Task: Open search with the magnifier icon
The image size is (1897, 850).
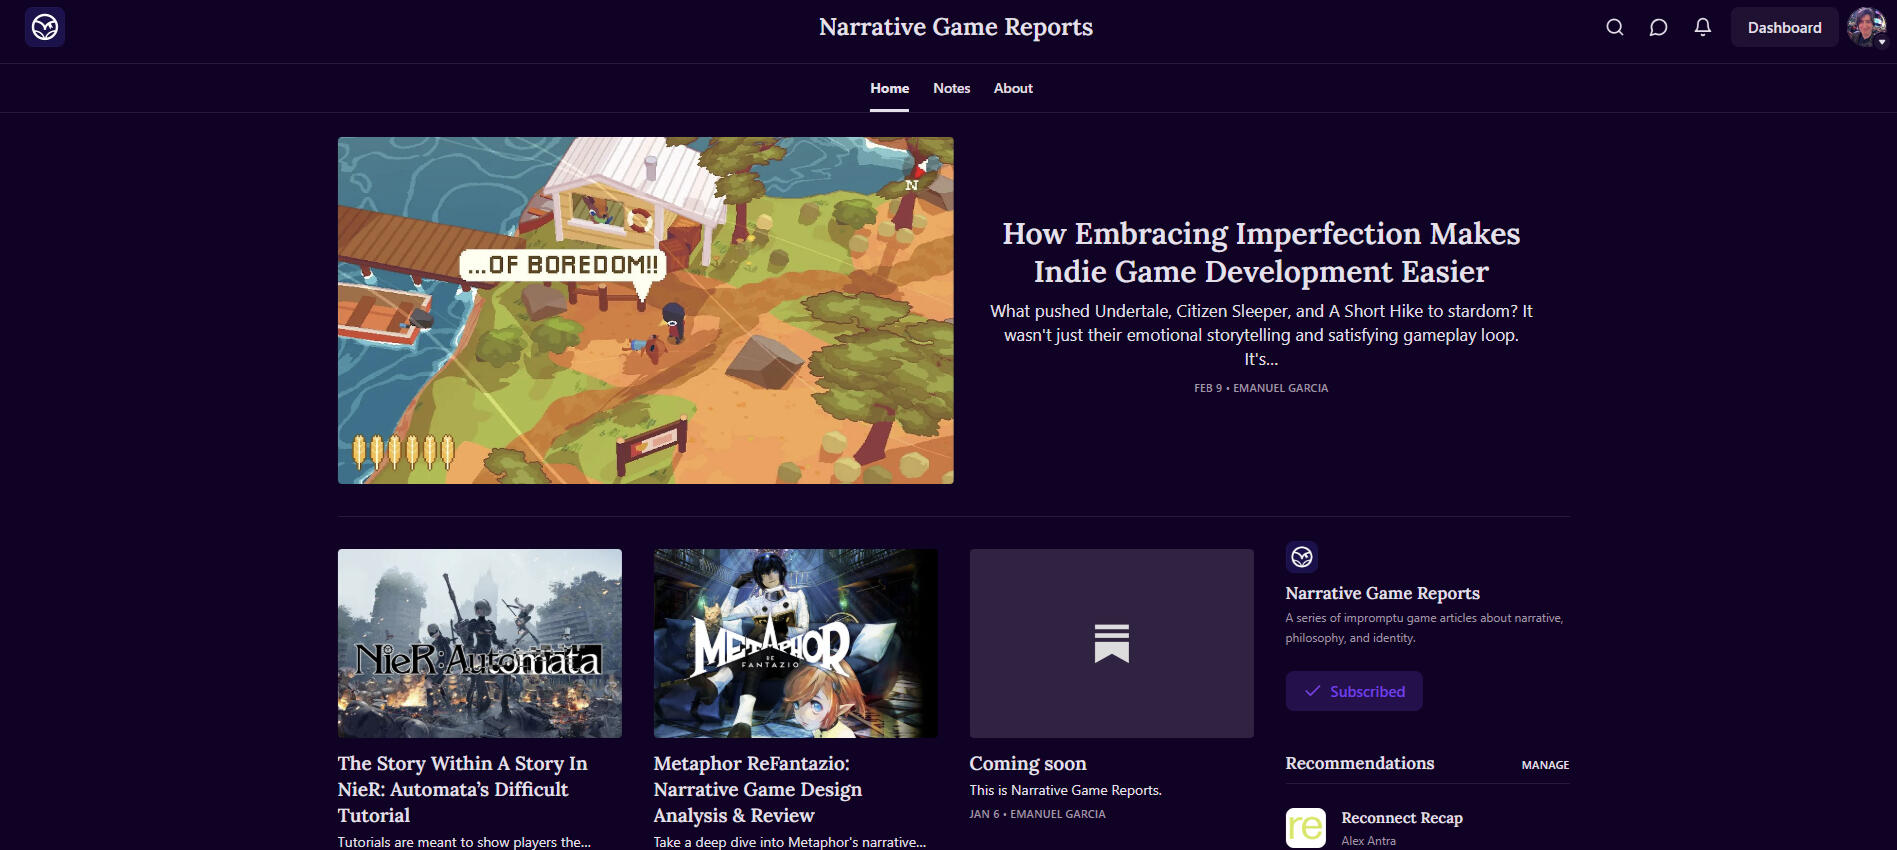Action: click(1614, 27)
